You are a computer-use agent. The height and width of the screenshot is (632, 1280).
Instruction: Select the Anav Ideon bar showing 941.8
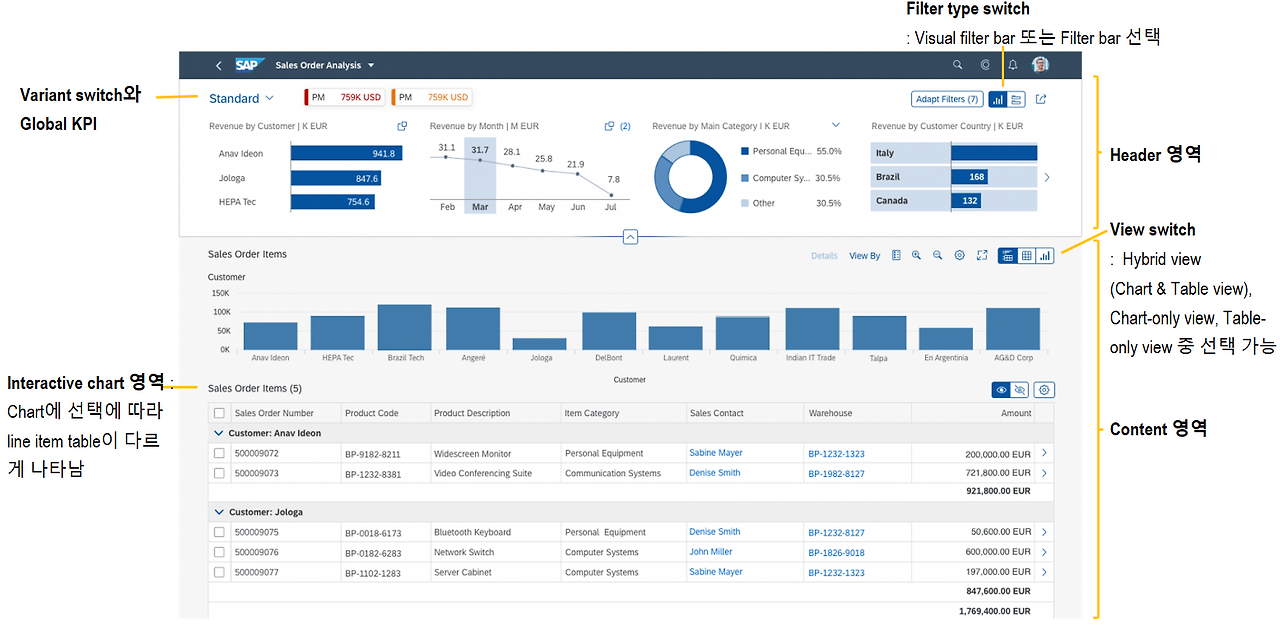pyautogui.click(x=346, y=153)
